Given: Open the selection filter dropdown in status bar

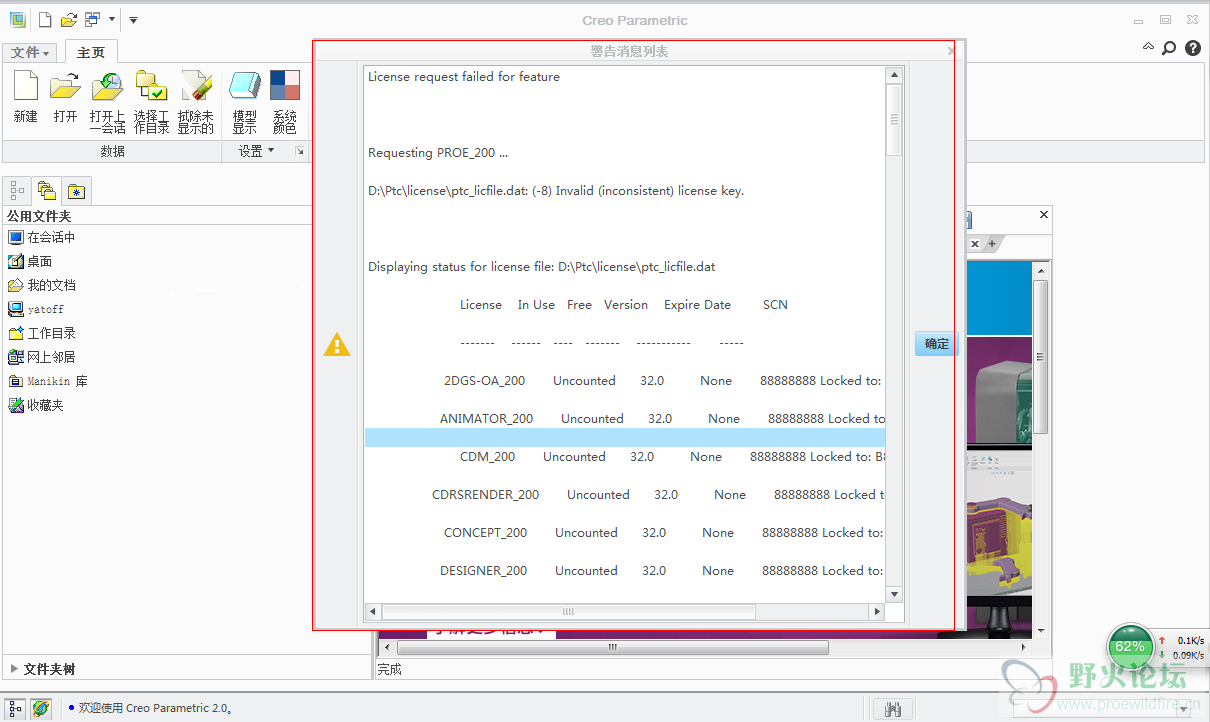Looking at the screenshot, I should 1186,708.
